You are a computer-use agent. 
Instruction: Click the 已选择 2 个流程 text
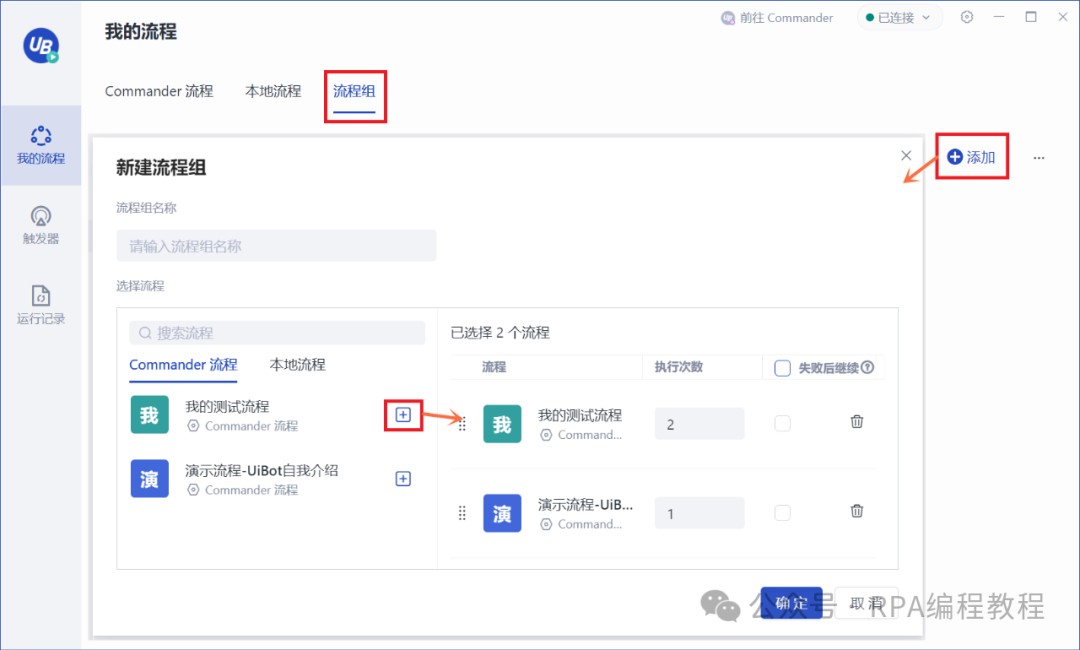pyautogui.click(x=500, y=333)
